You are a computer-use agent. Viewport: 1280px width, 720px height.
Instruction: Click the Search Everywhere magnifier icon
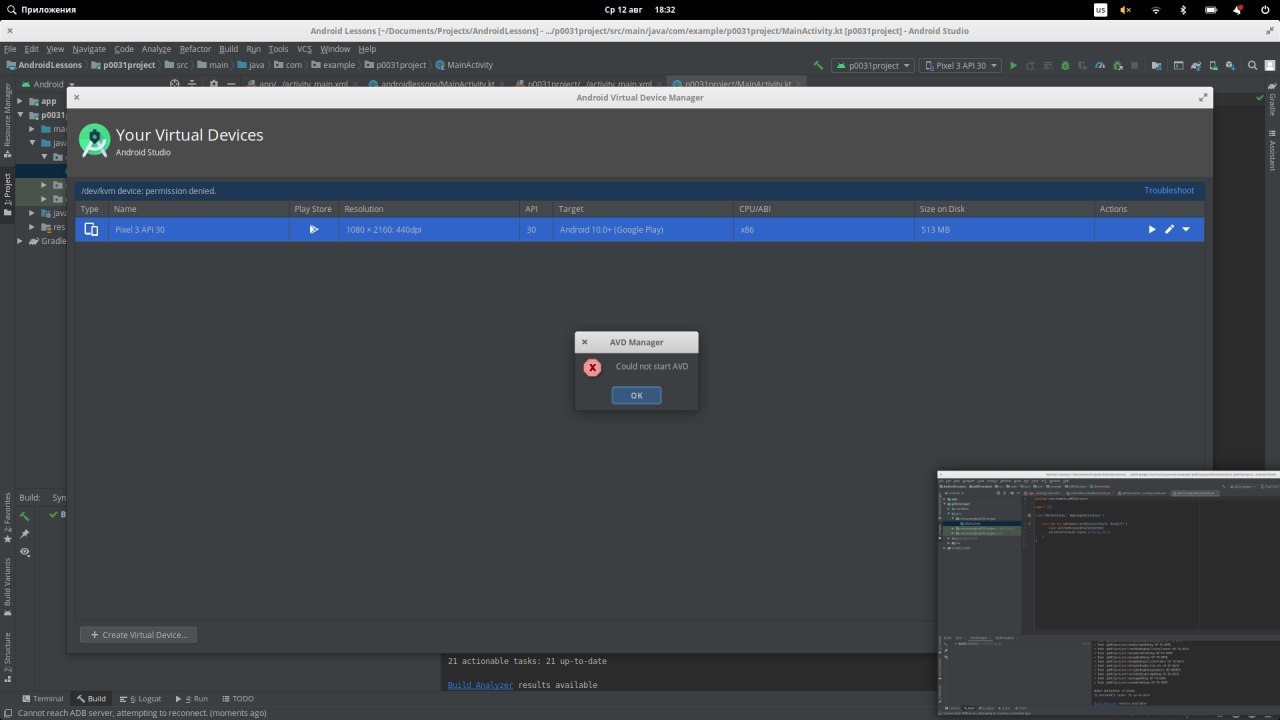click(x=1253, y=65)
